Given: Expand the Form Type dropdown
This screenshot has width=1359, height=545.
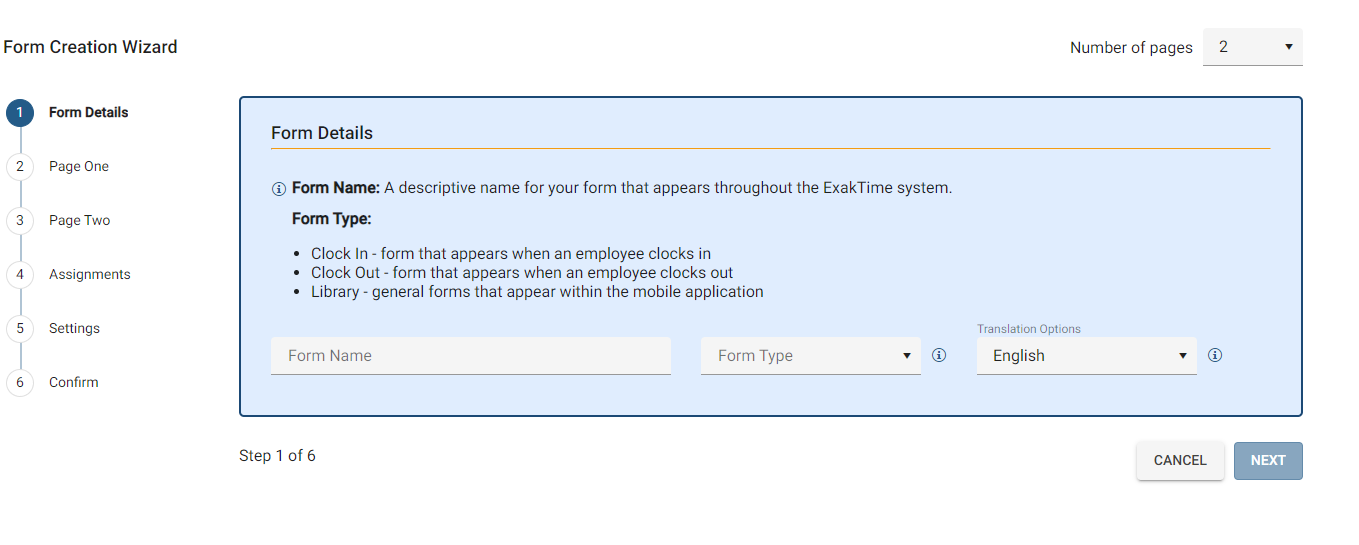Looking at the screenshot, I should [x=811, y=356].
